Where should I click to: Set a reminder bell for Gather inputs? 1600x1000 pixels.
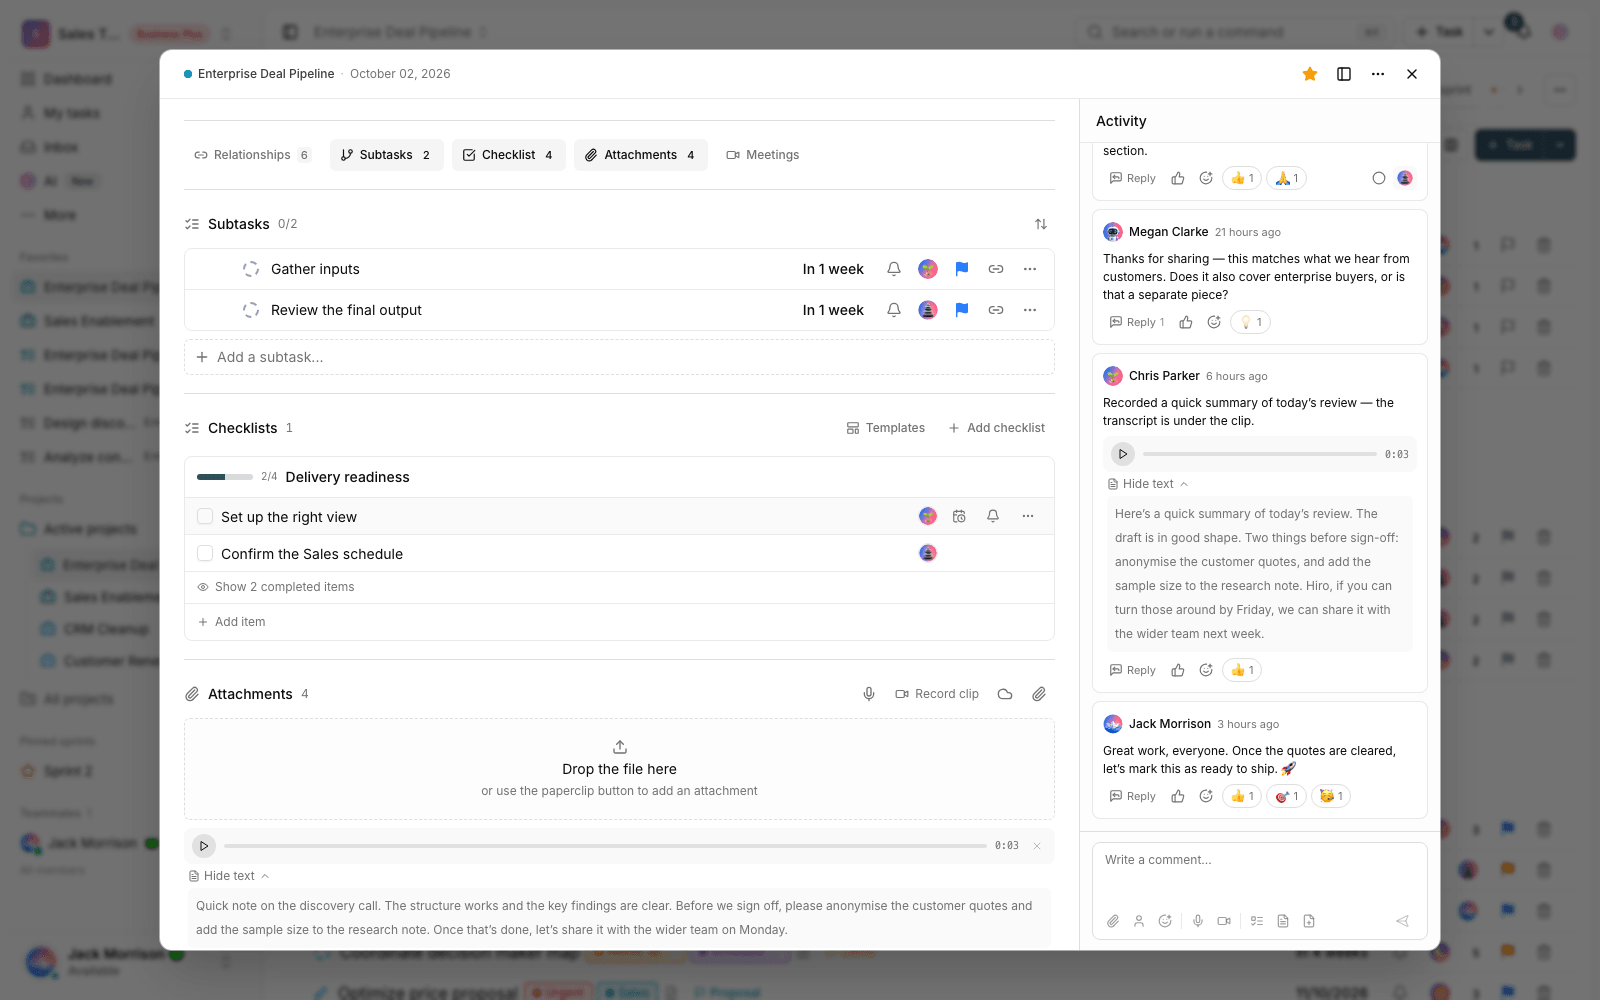click(x=894, y=269)
